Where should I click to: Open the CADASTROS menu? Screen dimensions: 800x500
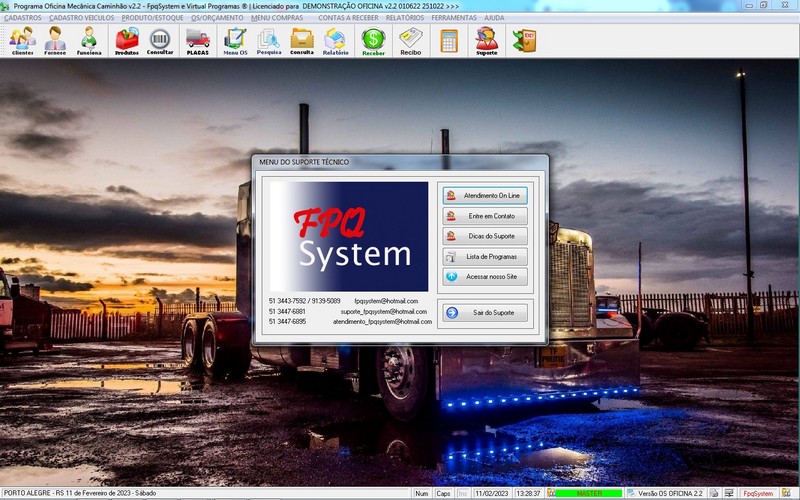(23, 17)
